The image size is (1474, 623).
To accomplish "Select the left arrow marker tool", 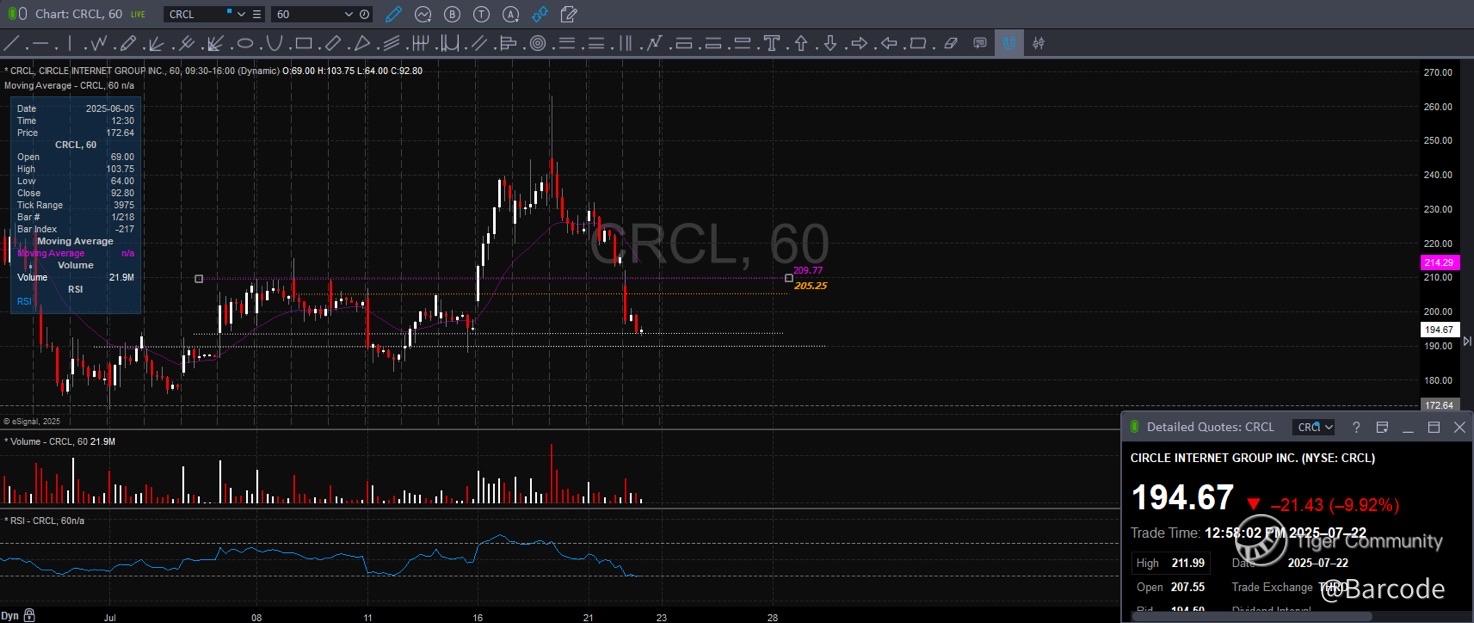I will [888, 43].
